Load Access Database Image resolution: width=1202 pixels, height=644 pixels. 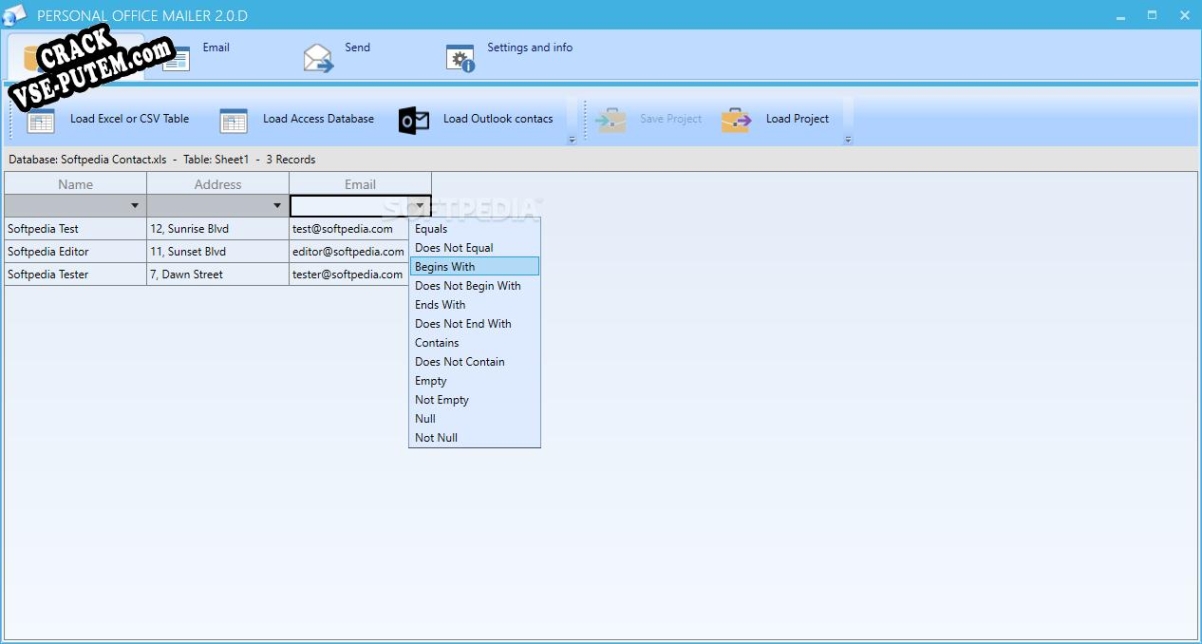[318, 119]
